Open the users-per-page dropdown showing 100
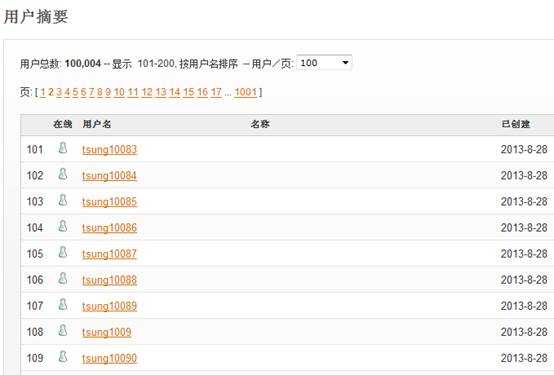The height and width of the screenshot is (375, 554). point(324,63)
